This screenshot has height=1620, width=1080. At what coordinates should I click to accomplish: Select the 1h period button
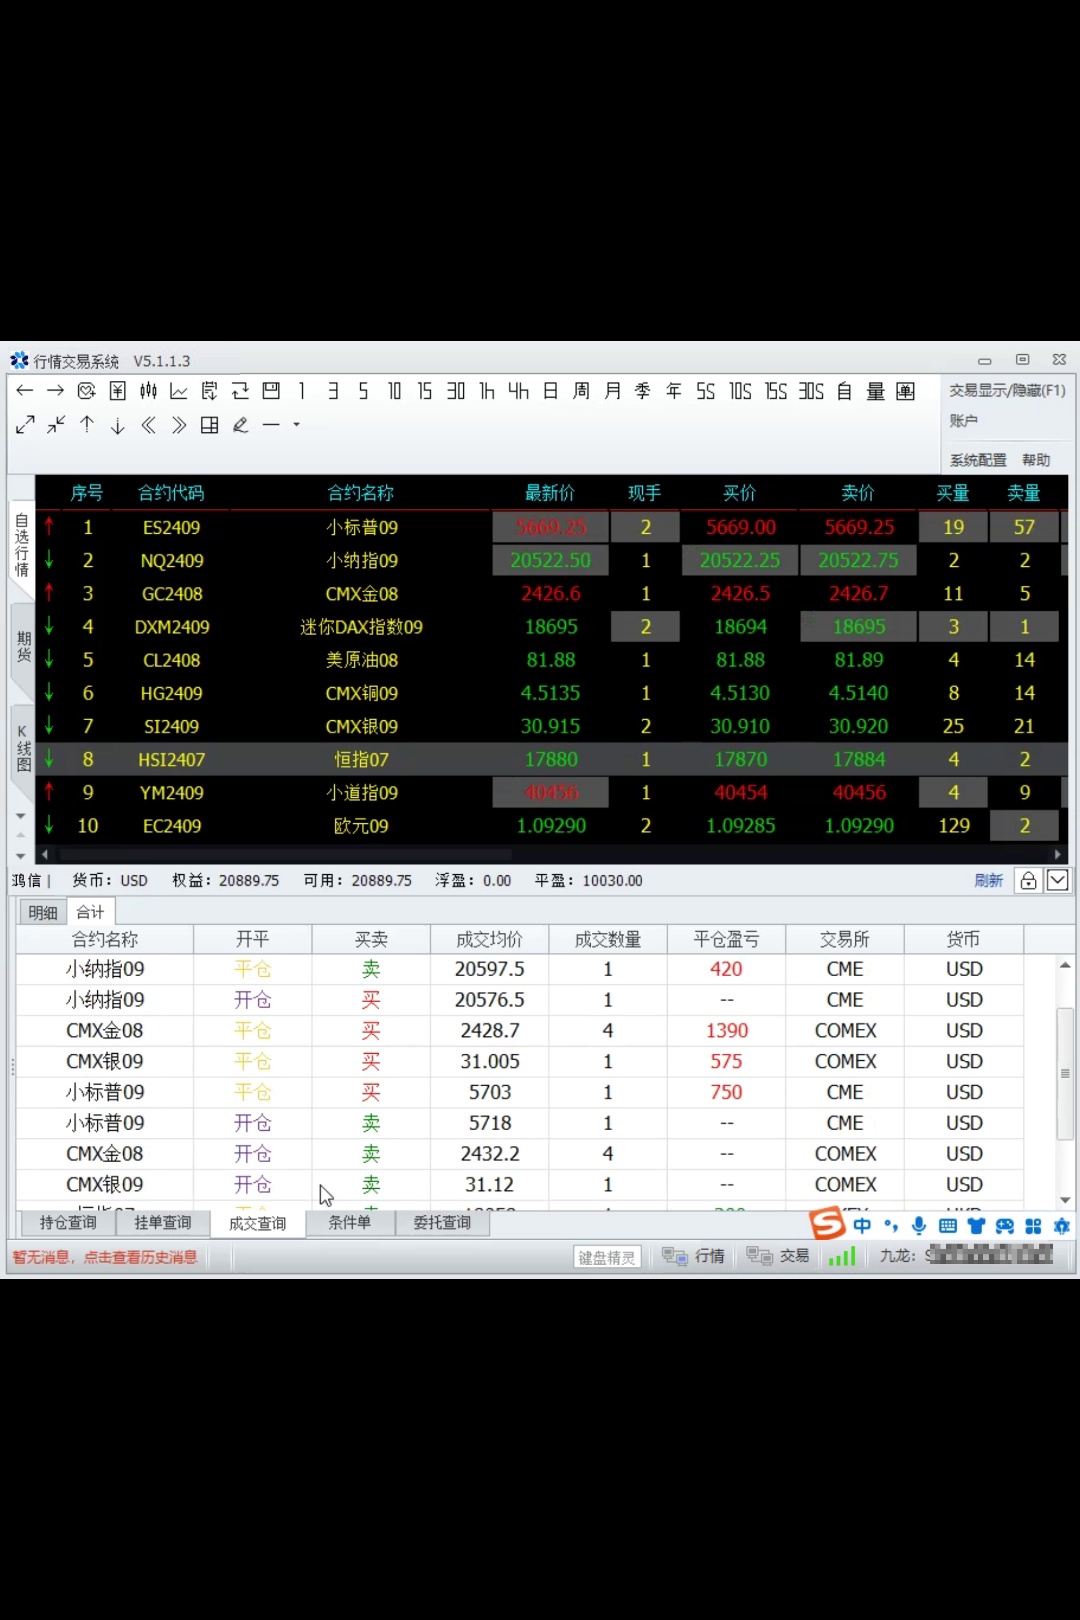click(487, 391)
